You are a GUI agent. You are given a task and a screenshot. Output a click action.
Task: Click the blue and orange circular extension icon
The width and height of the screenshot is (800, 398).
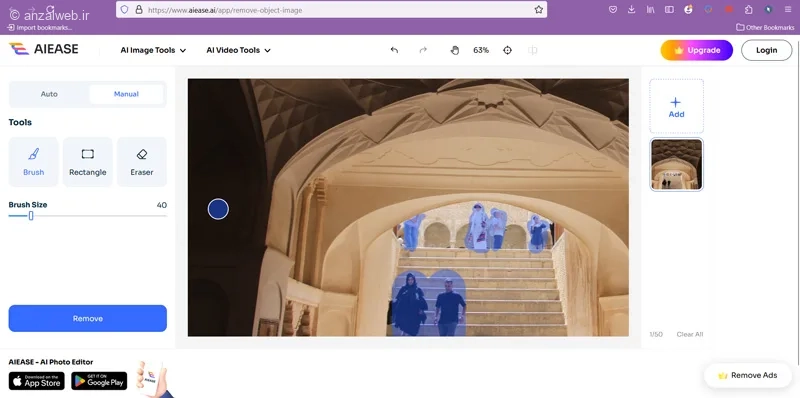pyautogui.click(x=708, y=10)
